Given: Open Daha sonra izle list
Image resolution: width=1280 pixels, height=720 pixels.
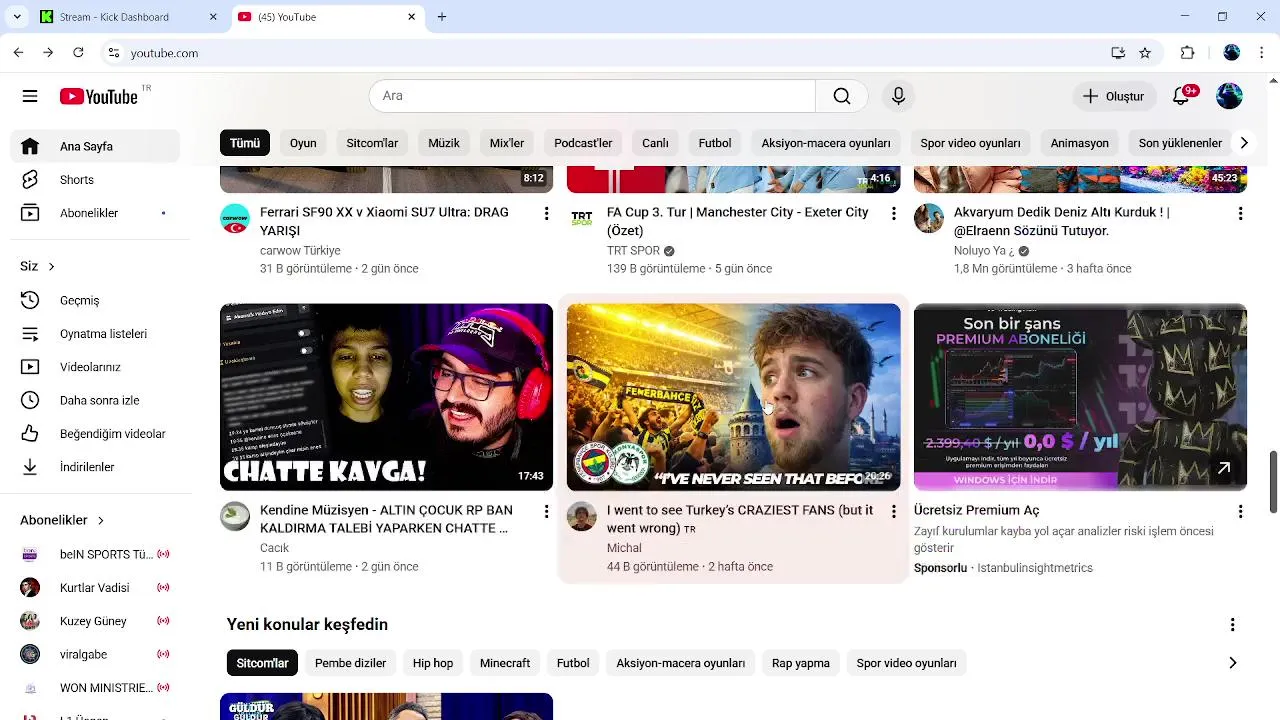Looking at the screenshot, I should [95, 400].
